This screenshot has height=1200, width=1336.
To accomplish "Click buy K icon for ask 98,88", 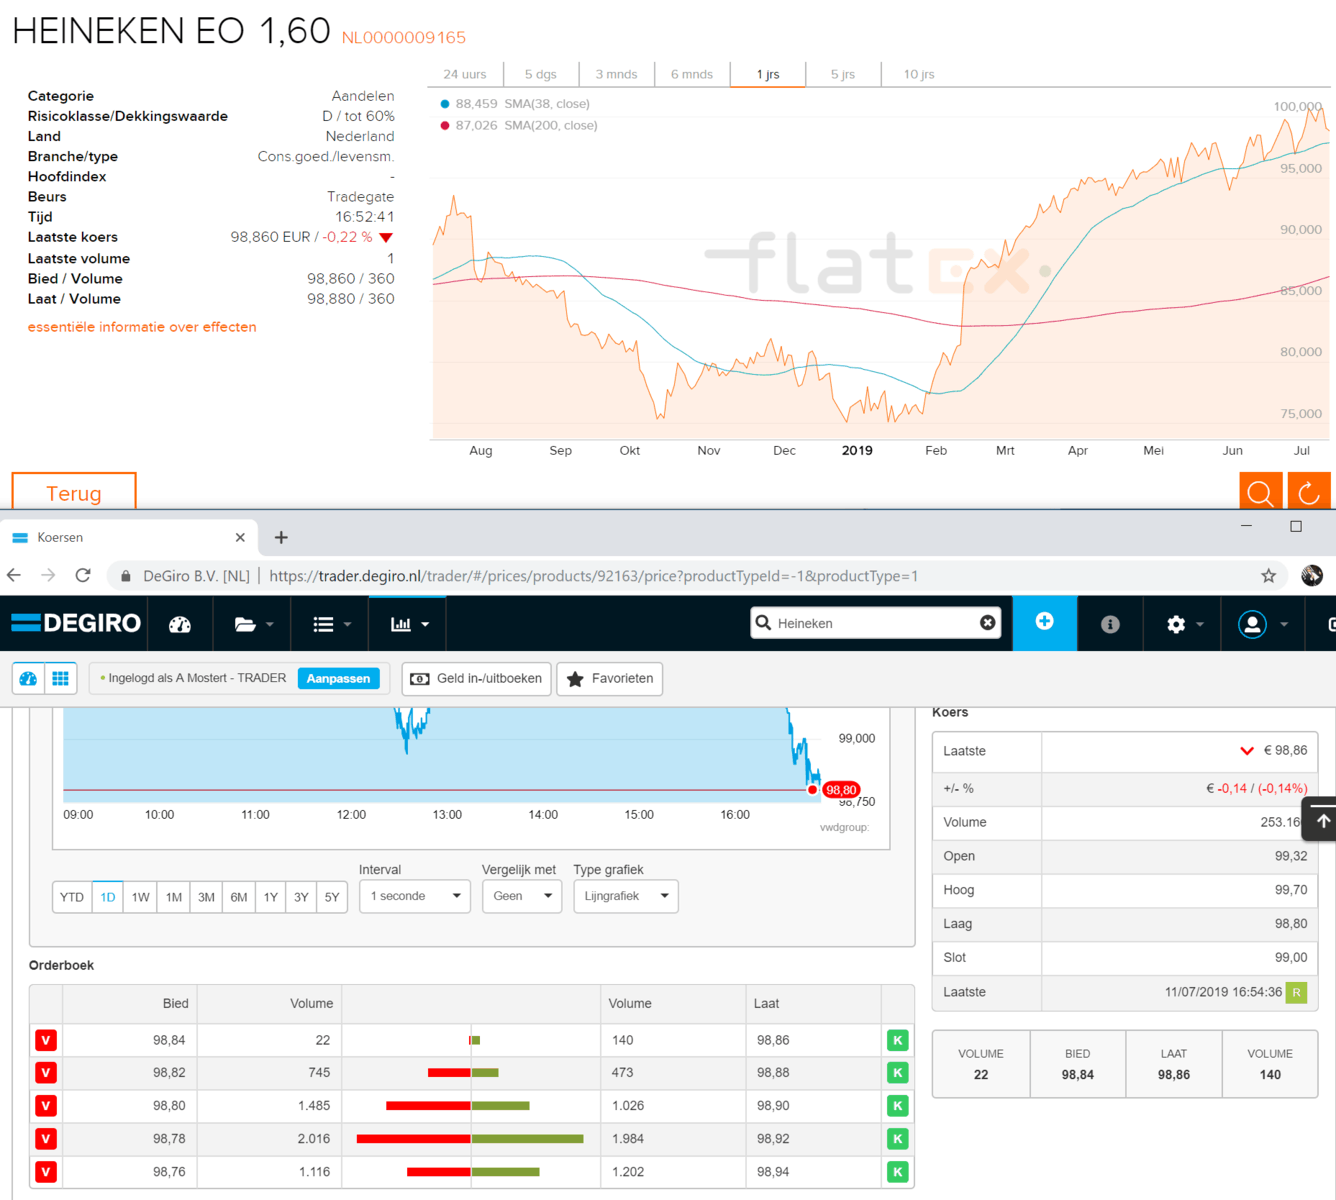I will [898, 1073].
